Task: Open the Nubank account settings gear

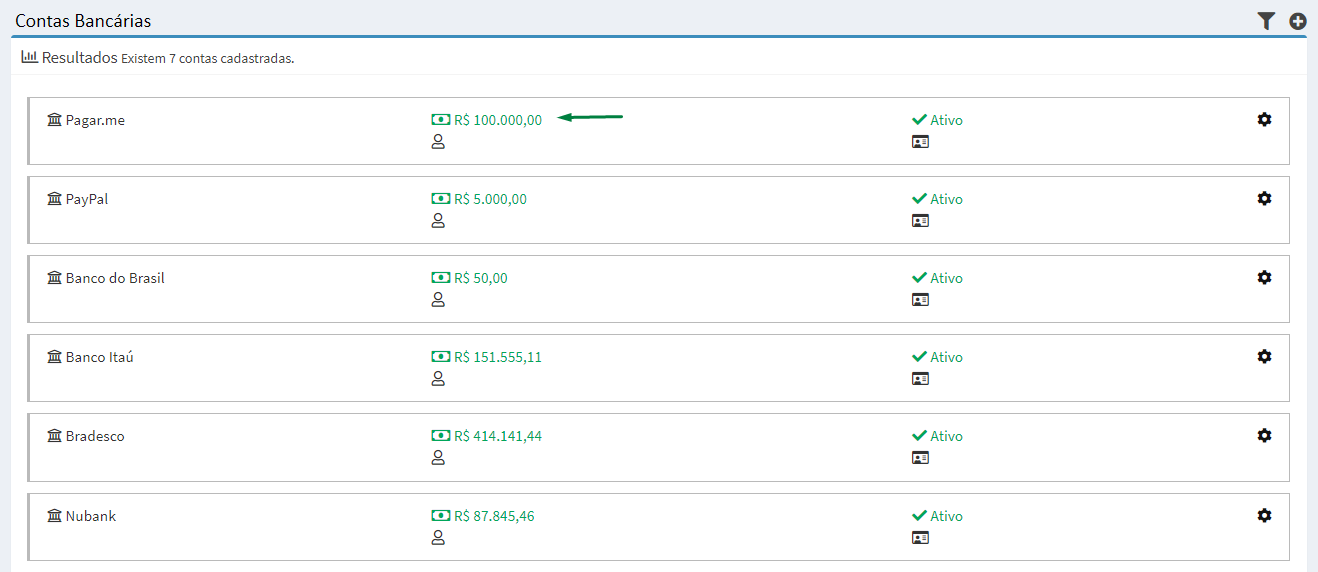Action: pyautogui.click(x=1264, y=516)
